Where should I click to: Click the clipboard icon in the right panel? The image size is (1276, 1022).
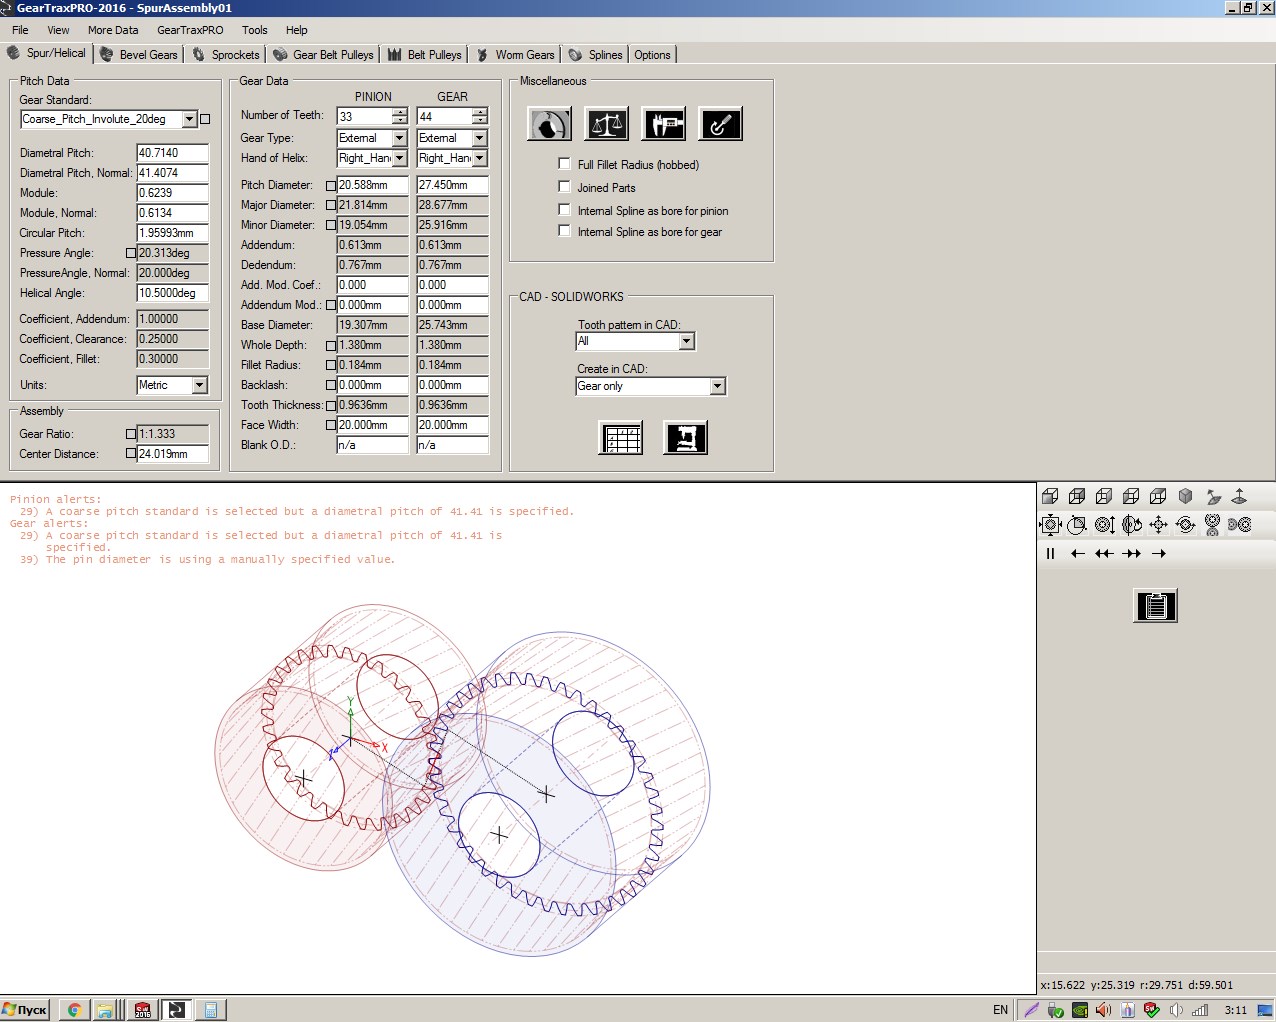point(1156,606)
